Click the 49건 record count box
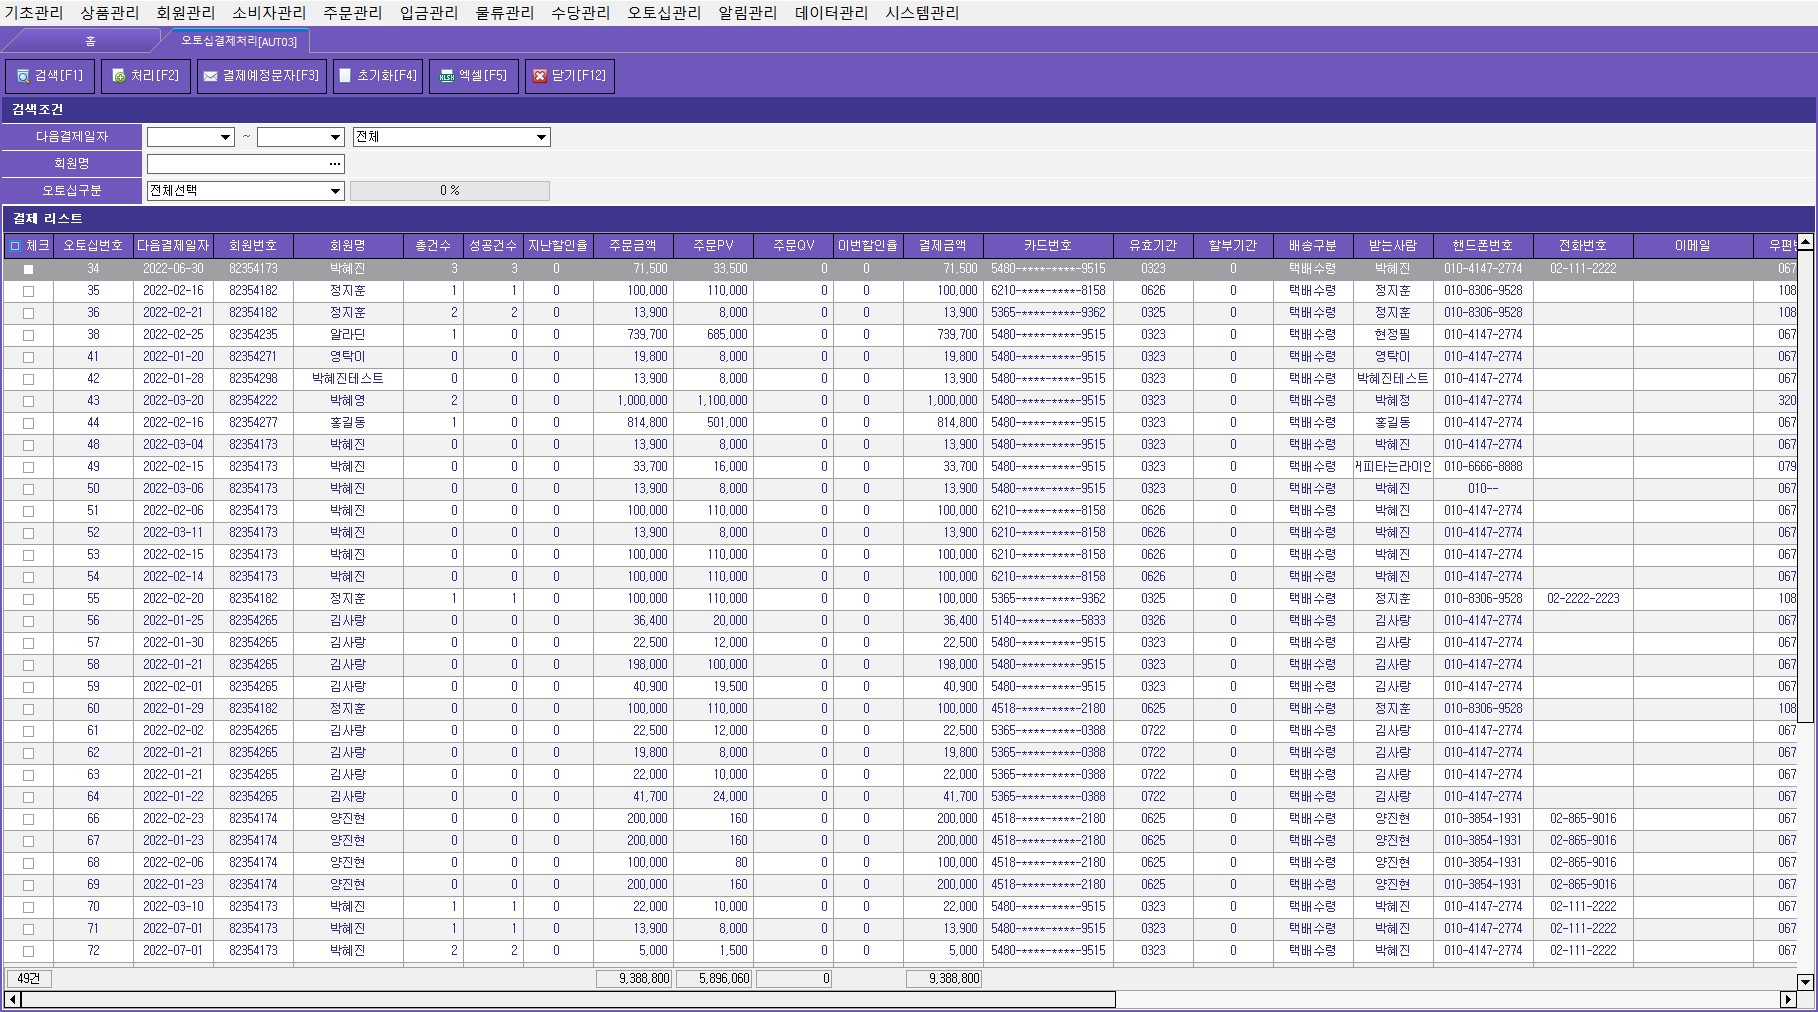This screenshot has height=1012, width=1818. coord(29,979)
